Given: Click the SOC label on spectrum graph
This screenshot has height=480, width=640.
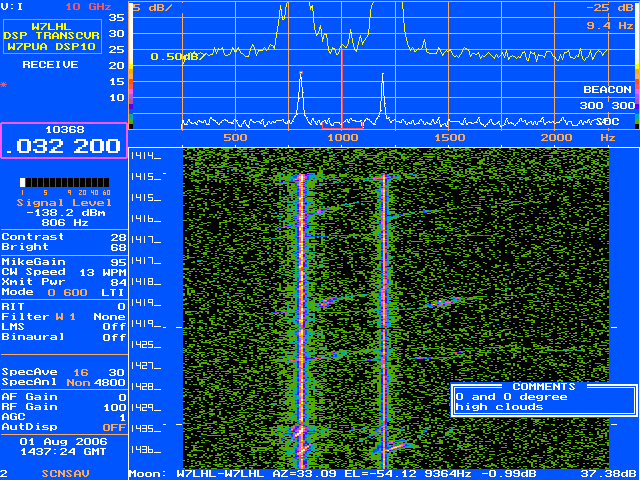Looking at the screenshot, I should (594, 120).
